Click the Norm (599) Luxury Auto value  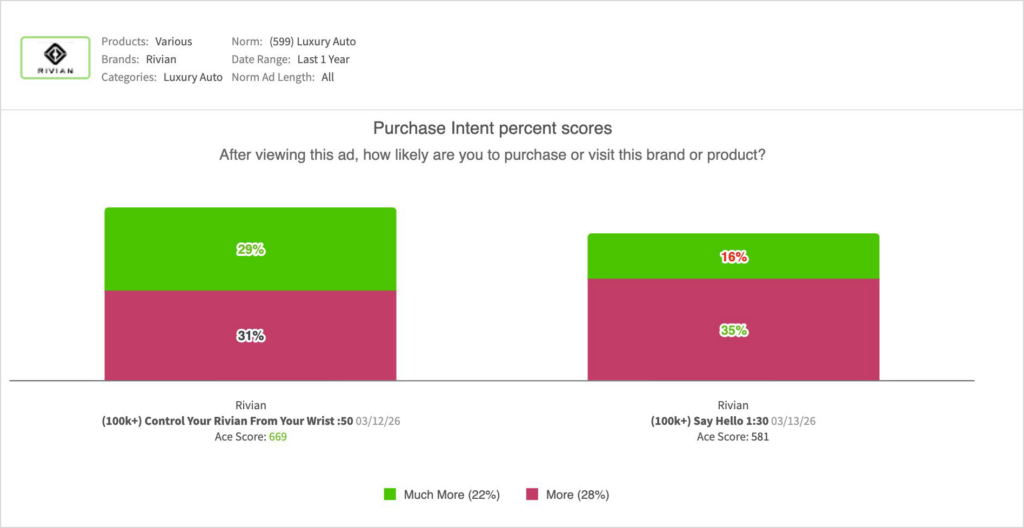pyautogui.click(x=312, y=42)
